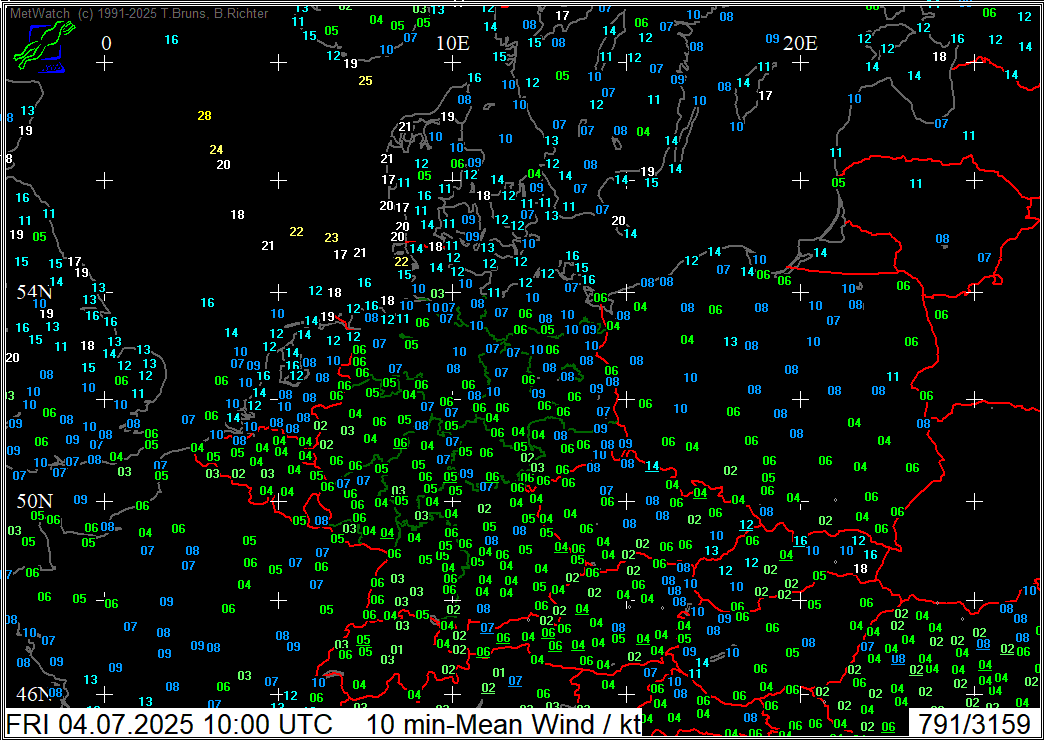Click the yellow 28 kt wind value
The height and width of the screenshot is (740, 1044).
click(x=204, y=116)
